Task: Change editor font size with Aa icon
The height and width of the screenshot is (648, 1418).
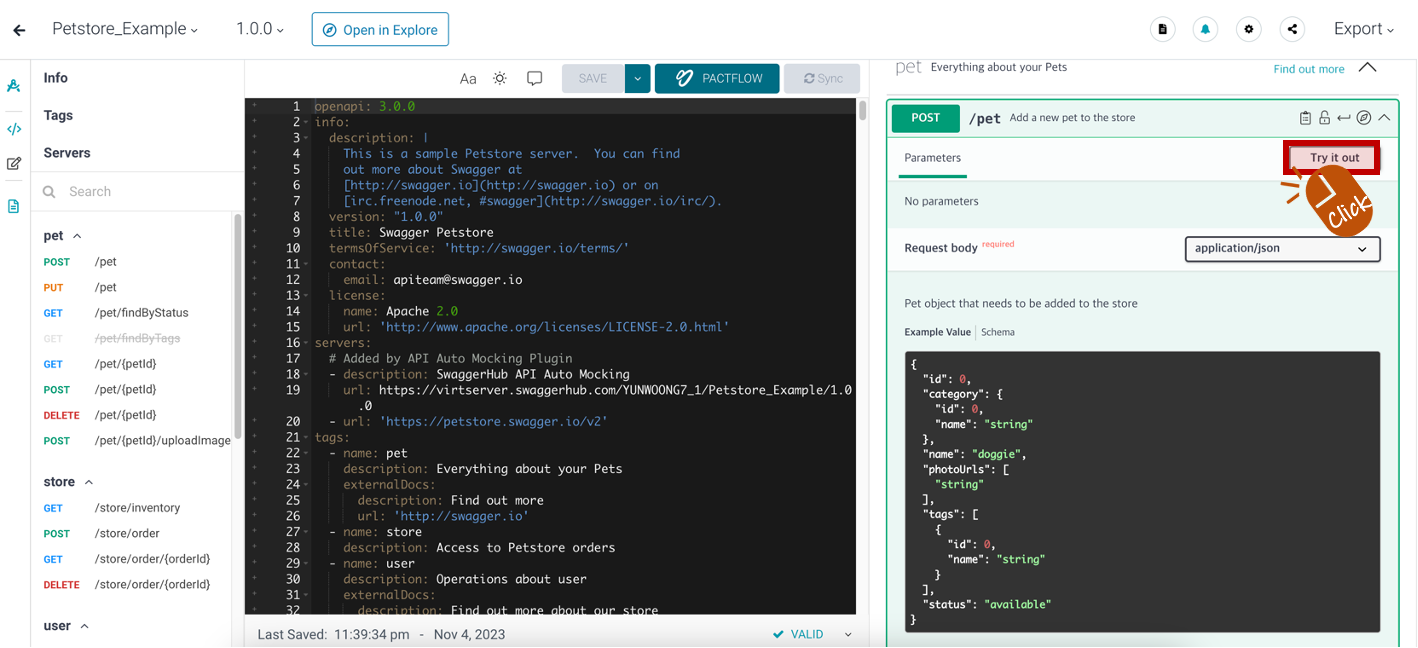Action: coord(468,78)
